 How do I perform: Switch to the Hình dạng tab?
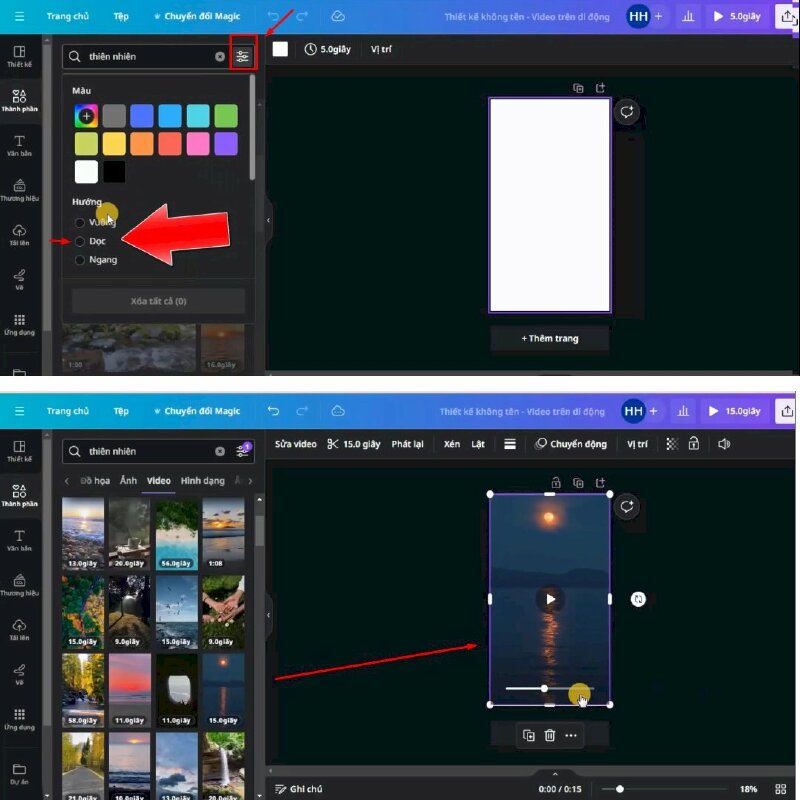[x=203, y=481]
